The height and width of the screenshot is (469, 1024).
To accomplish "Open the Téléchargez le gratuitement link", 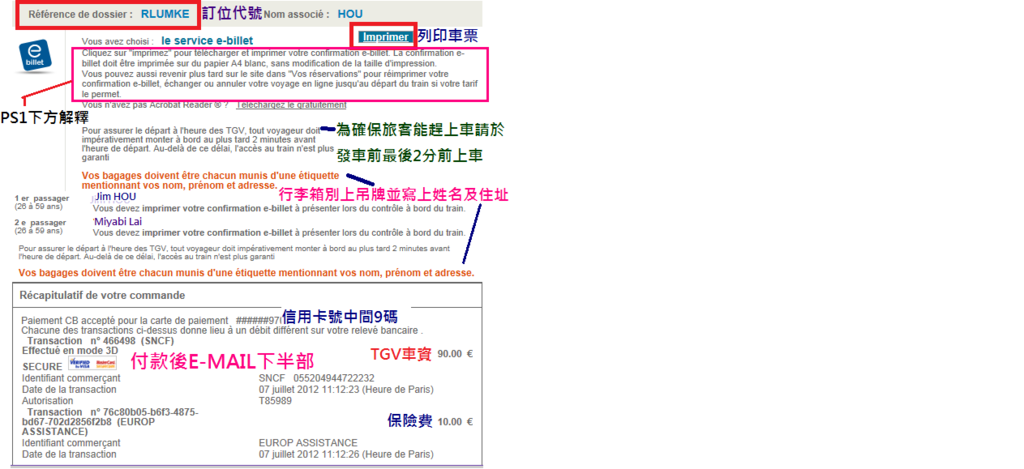I will click(291, 105).
